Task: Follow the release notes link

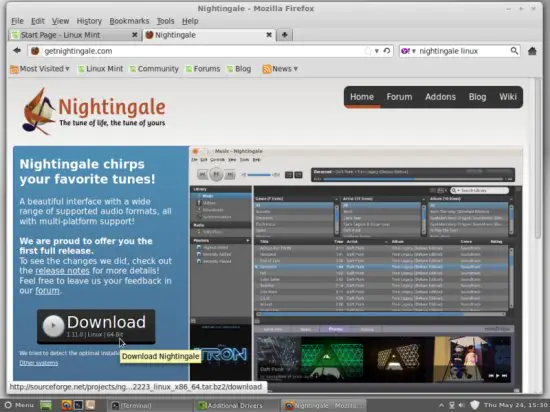Action: click(x=62, y=271)
